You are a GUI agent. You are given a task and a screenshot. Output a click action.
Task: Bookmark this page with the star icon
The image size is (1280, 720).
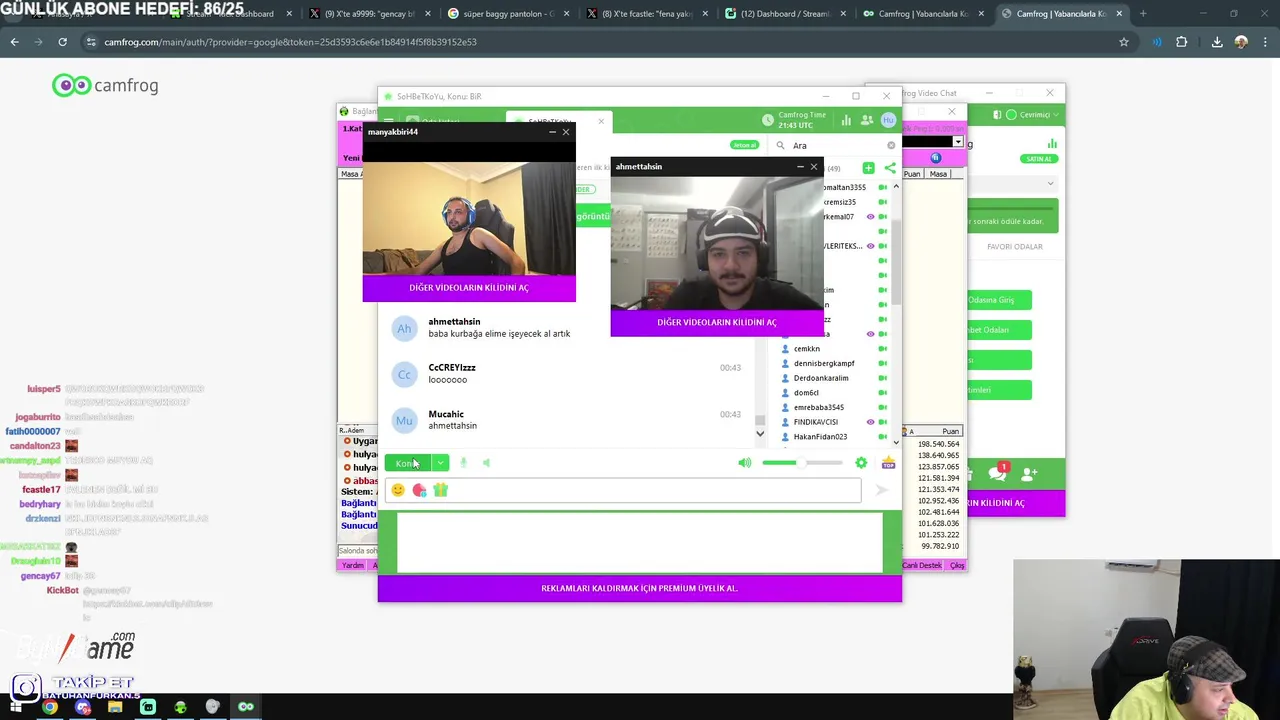tap(1124, 42)
